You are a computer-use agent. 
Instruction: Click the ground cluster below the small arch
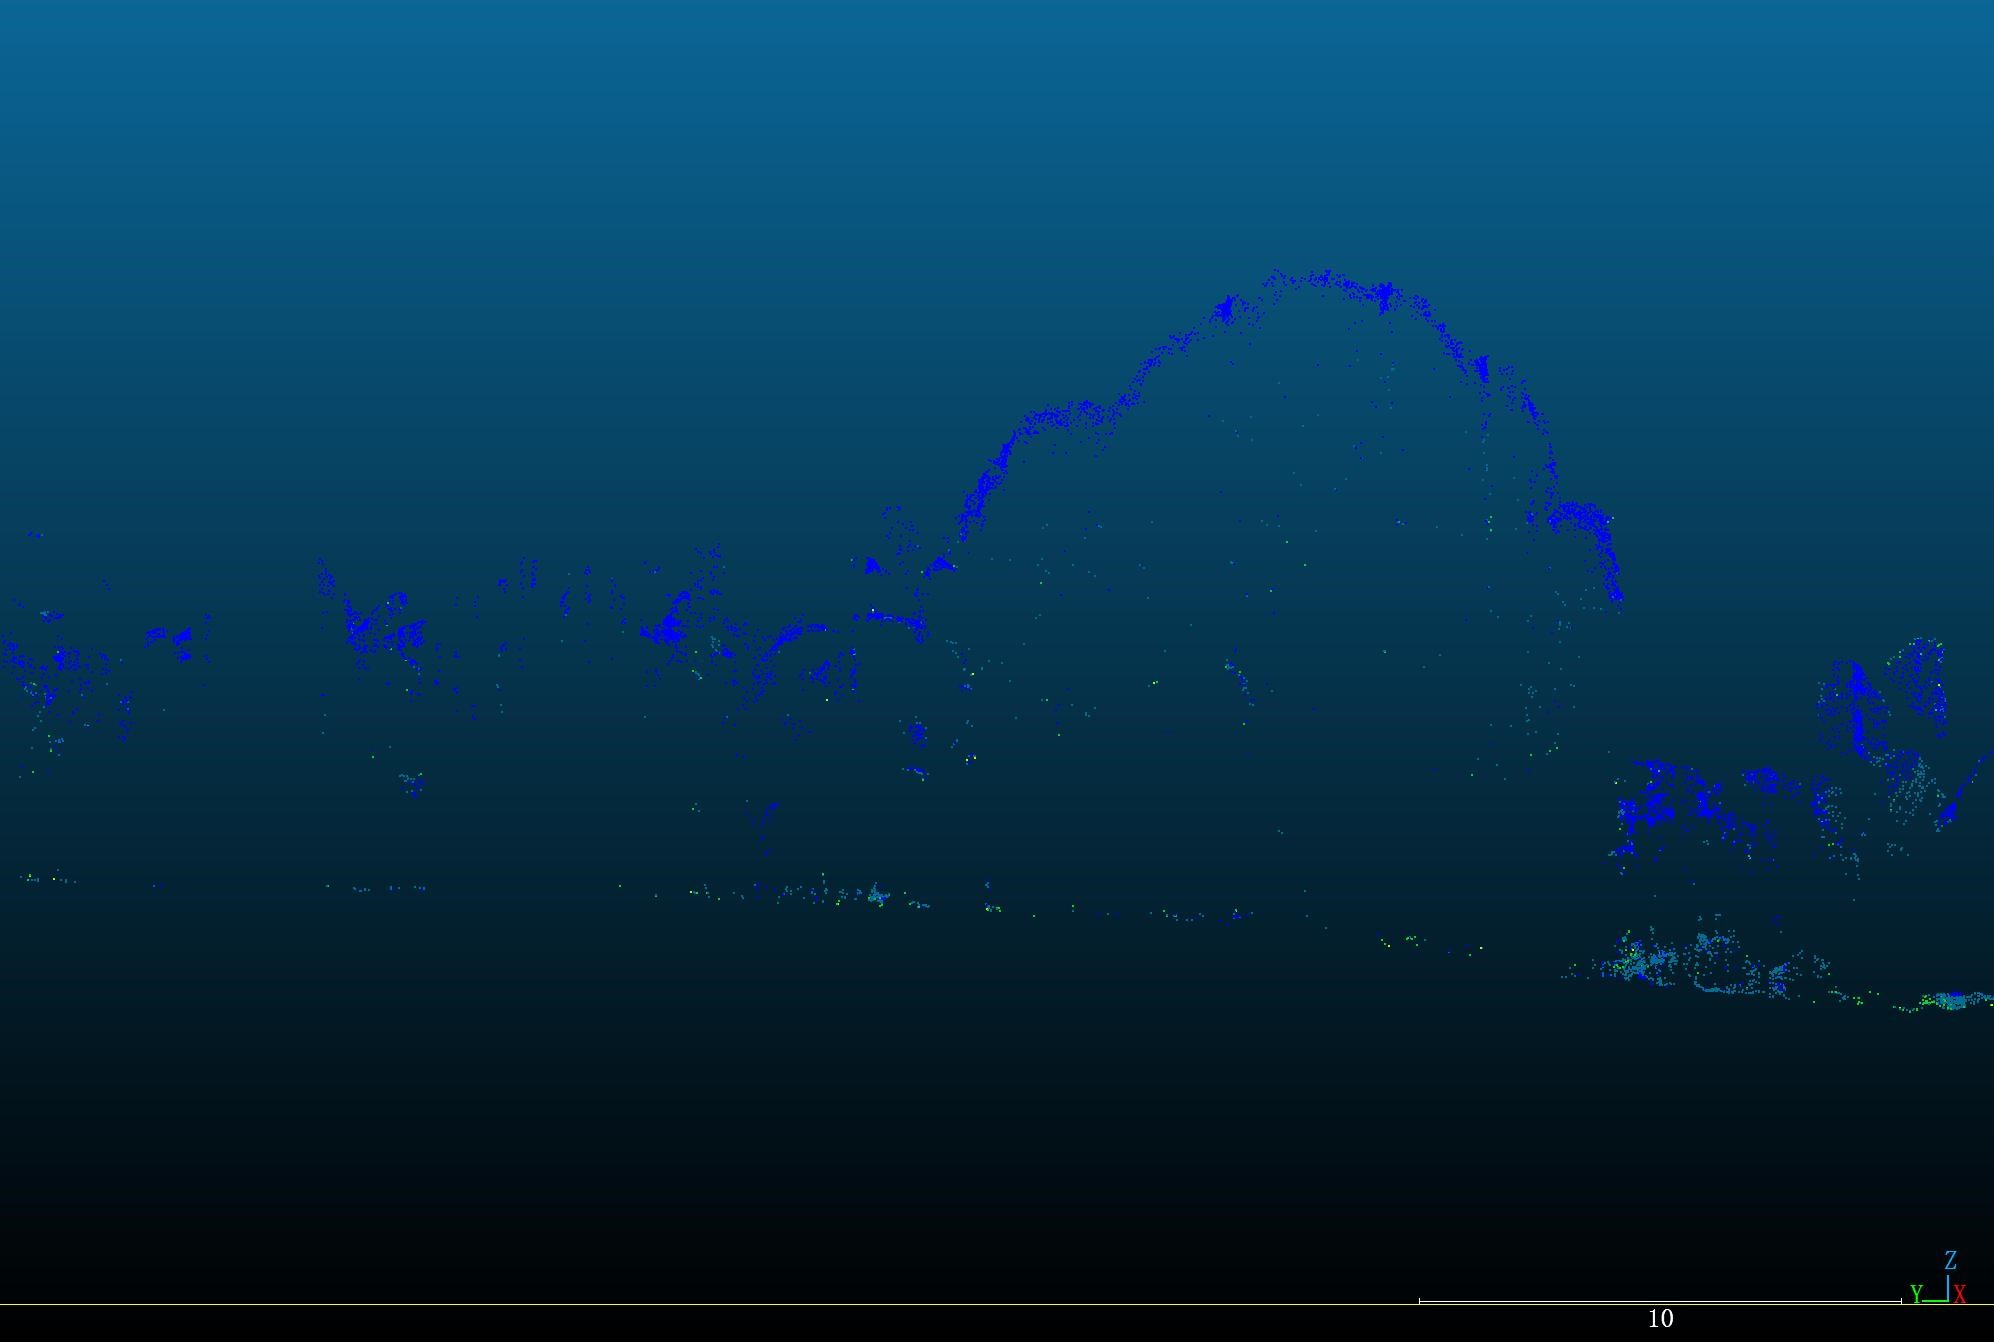pyautogui.click(x=877, y=894)
